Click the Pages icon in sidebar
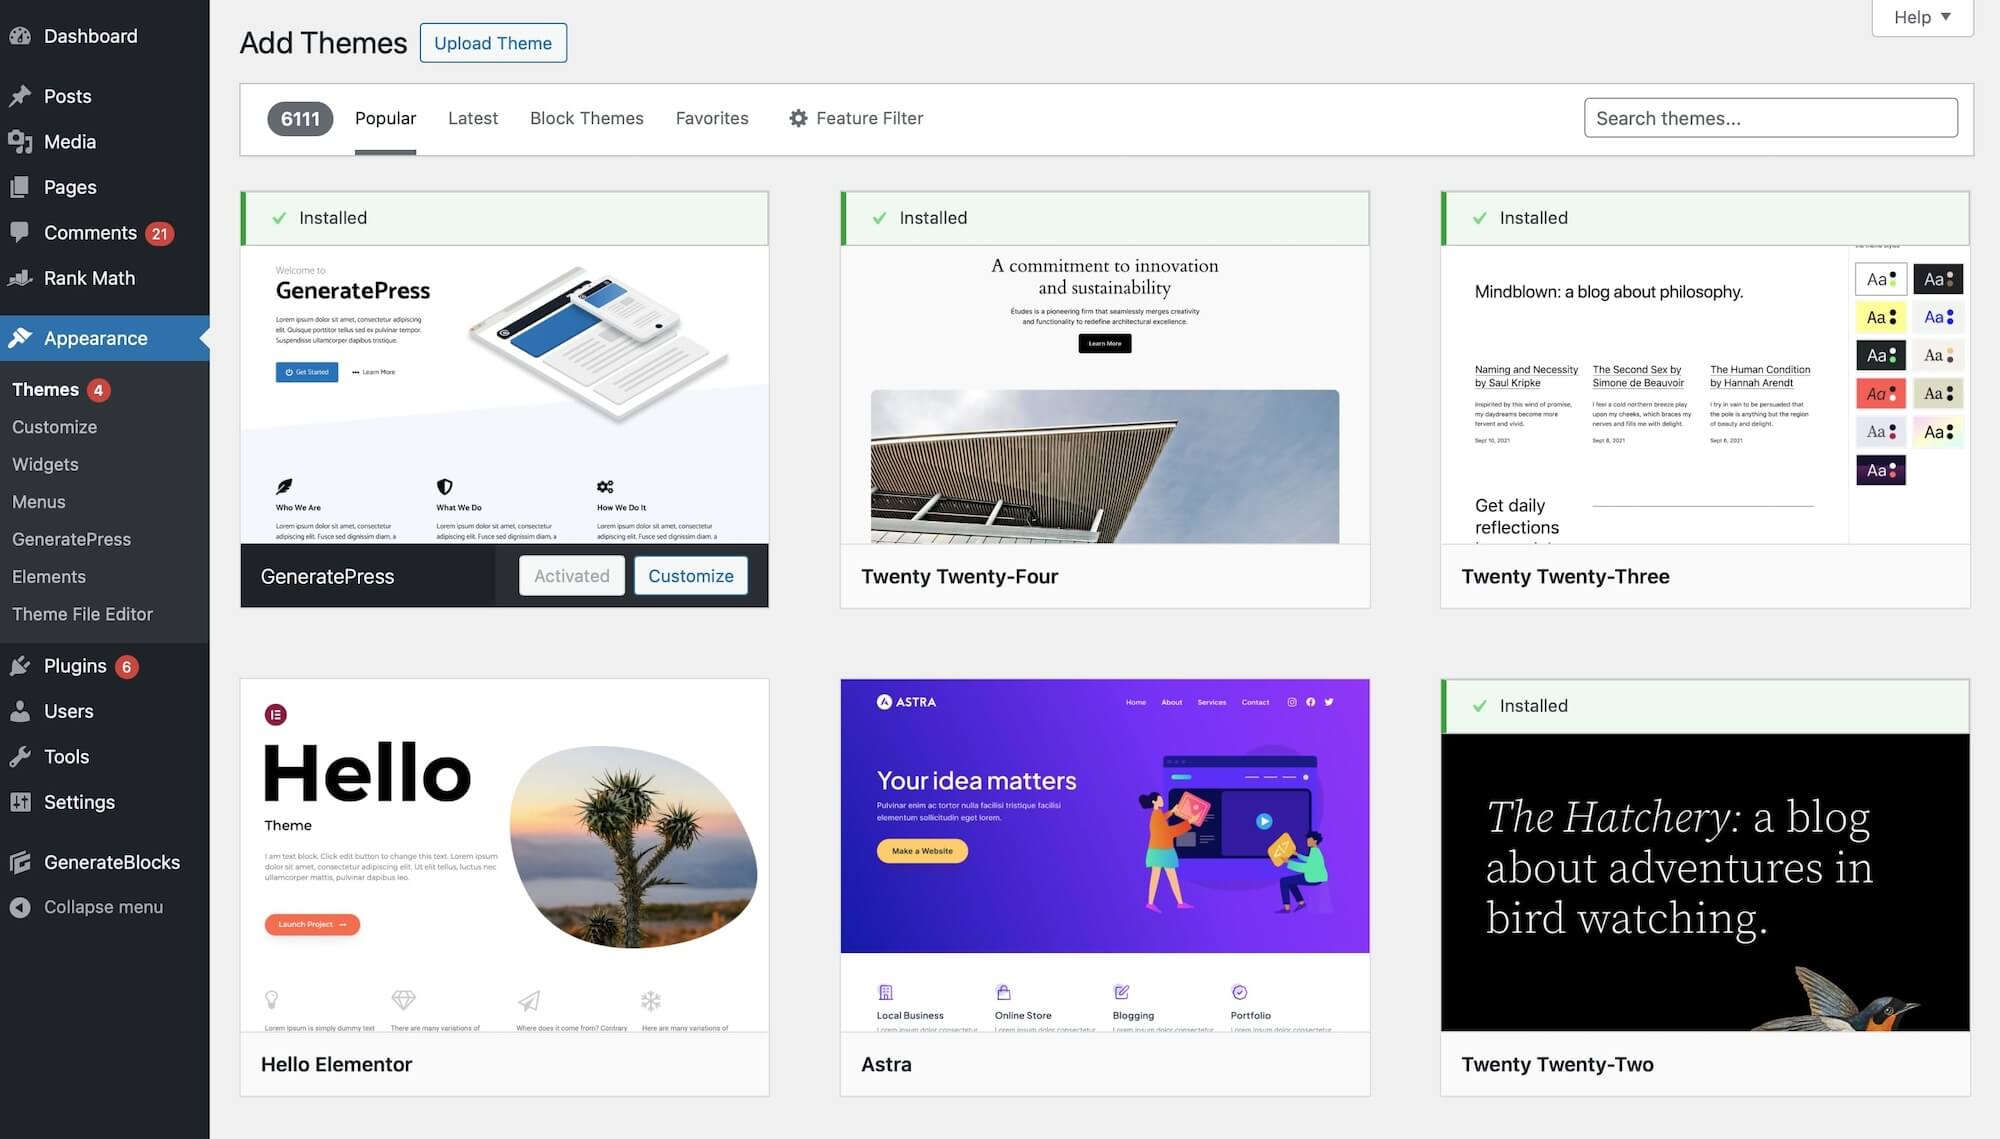The image size is (2000, 1139). click(x=21, y=187)
